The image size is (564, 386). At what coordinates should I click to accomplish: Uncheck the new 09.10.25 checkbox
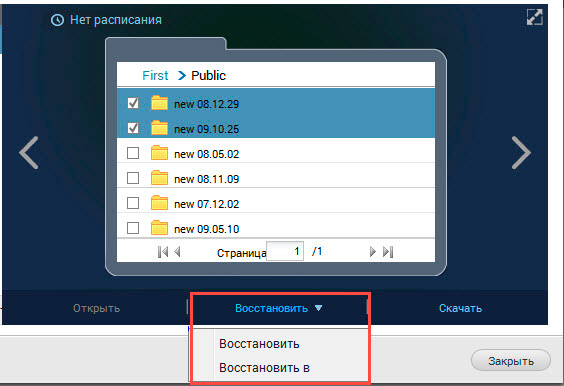coord(133,128)
